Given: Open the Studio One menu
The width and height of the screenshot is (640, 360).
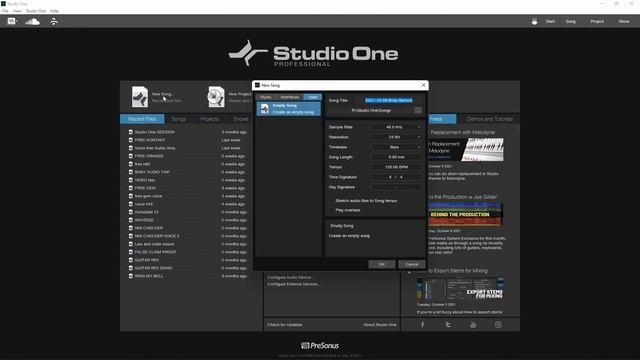Looking at the screenshot, I should 36,11.
